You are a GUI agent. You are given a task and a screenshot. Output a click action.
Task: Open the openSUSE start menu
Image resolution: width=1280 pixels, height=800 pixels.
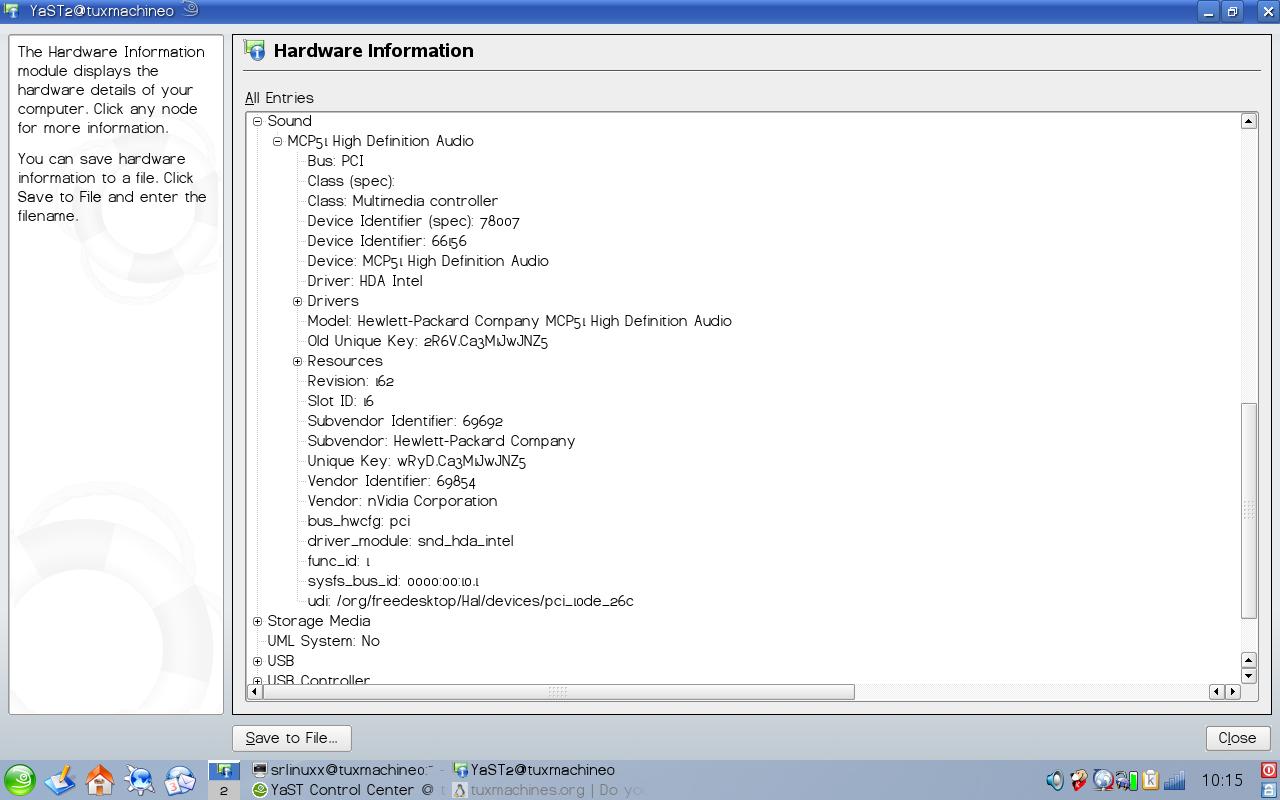(19, 780)
